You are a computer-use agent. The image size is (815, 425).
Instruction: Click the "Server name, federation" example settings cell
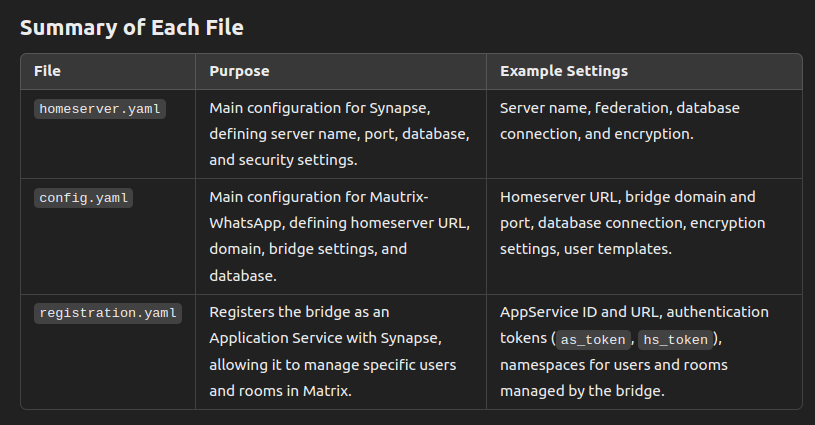coord(644,134)
